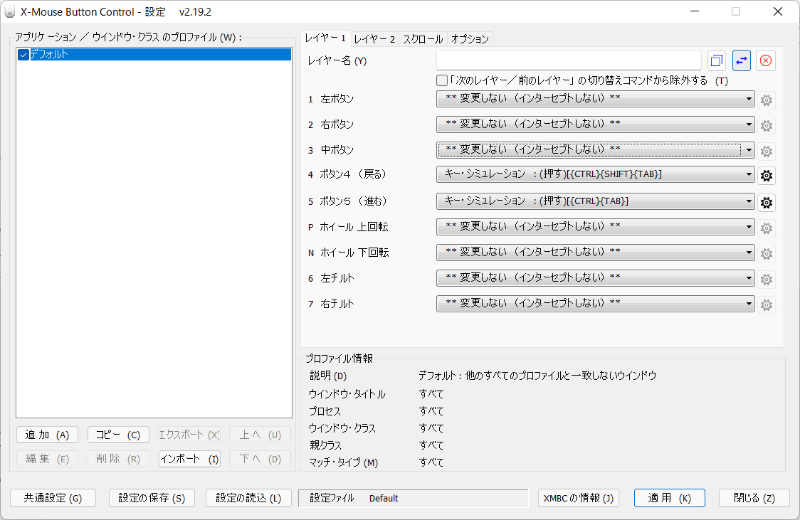
Task: Click the ウインドウ・クラス label
Action: [x=342, y=429]
